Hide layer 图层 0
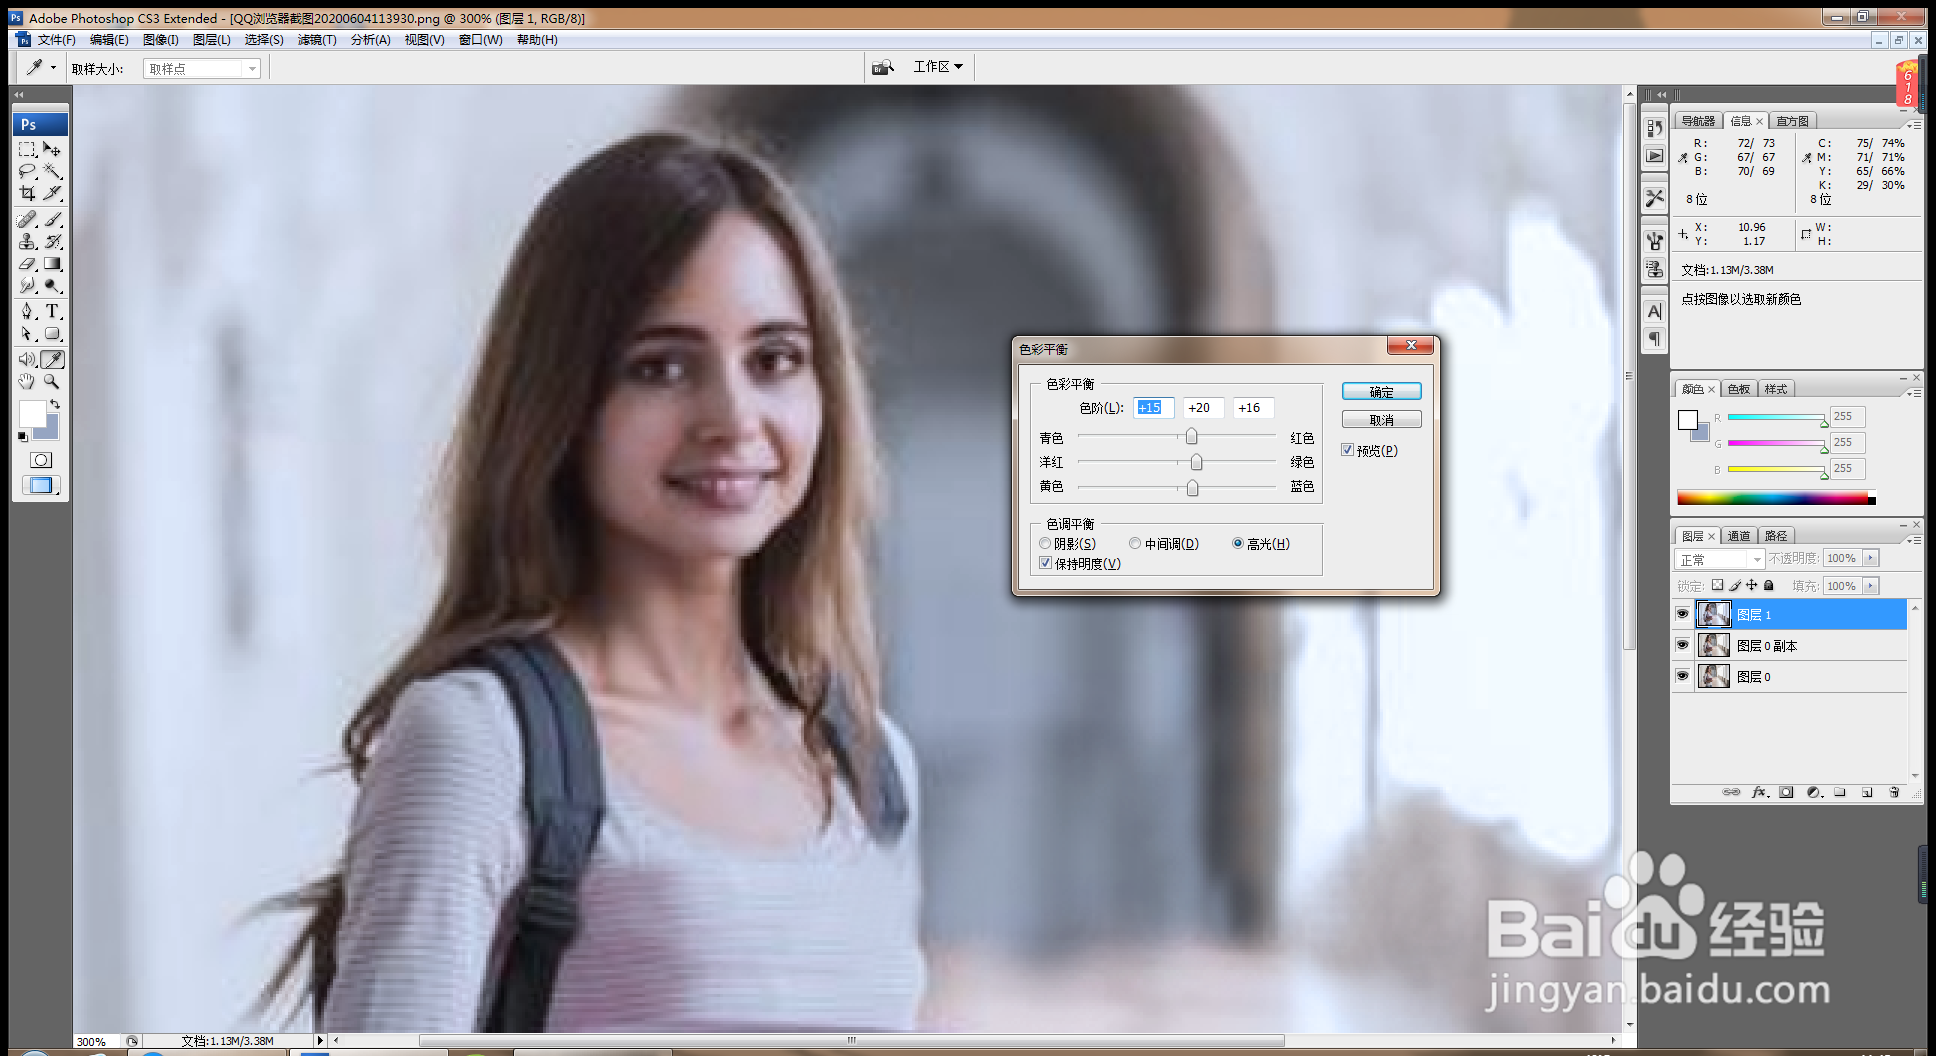 1682,676
